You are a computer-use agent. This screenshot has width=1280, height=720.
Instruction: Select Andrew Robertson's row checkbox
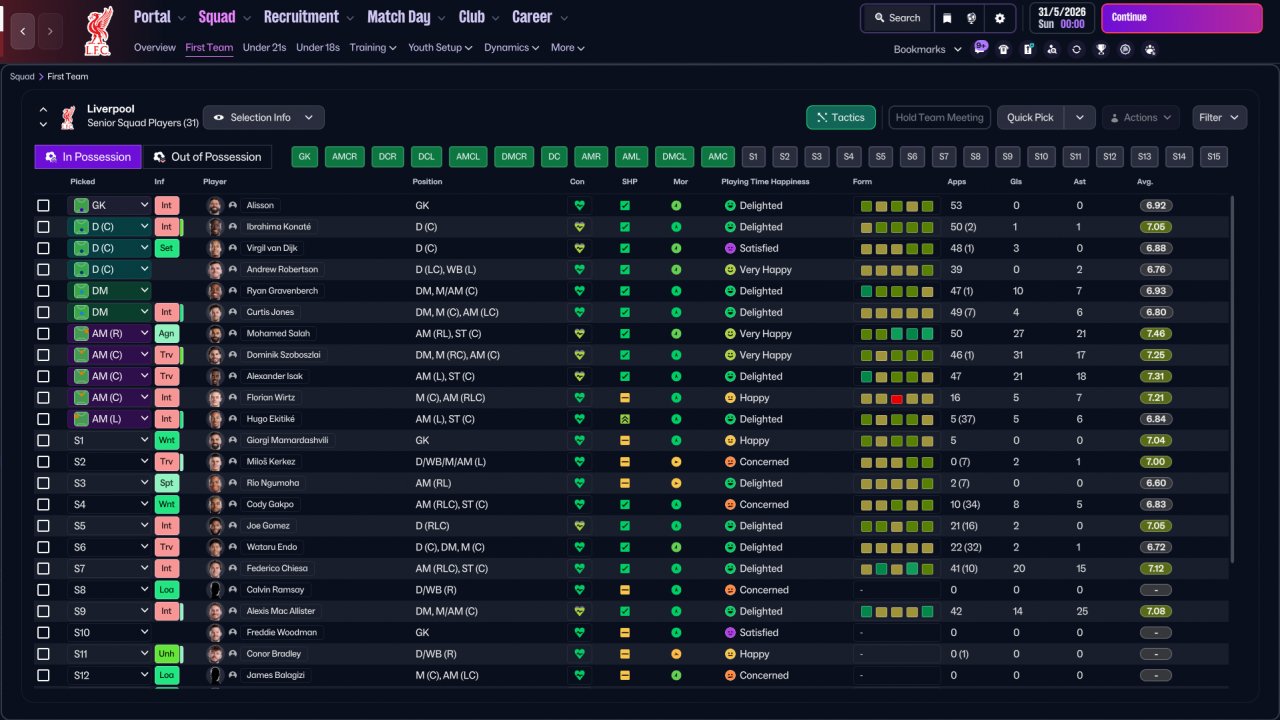[x=43, y=269]
